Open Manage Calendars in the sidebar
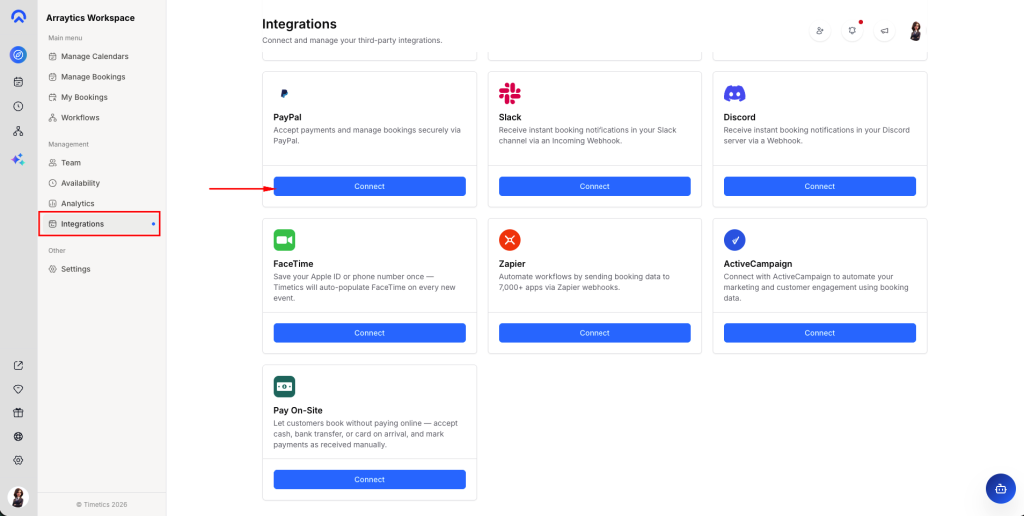 point(94,56)
